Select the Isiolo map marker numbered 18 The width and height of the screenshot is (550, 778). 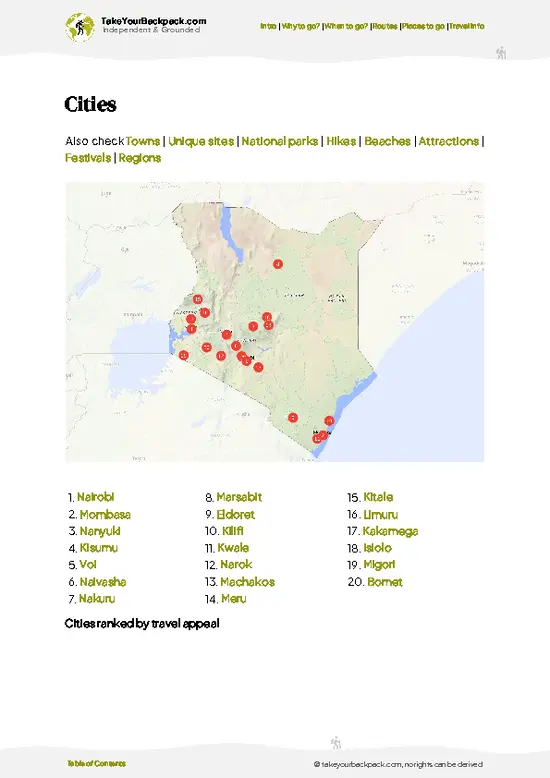click(x=267, y=317)
